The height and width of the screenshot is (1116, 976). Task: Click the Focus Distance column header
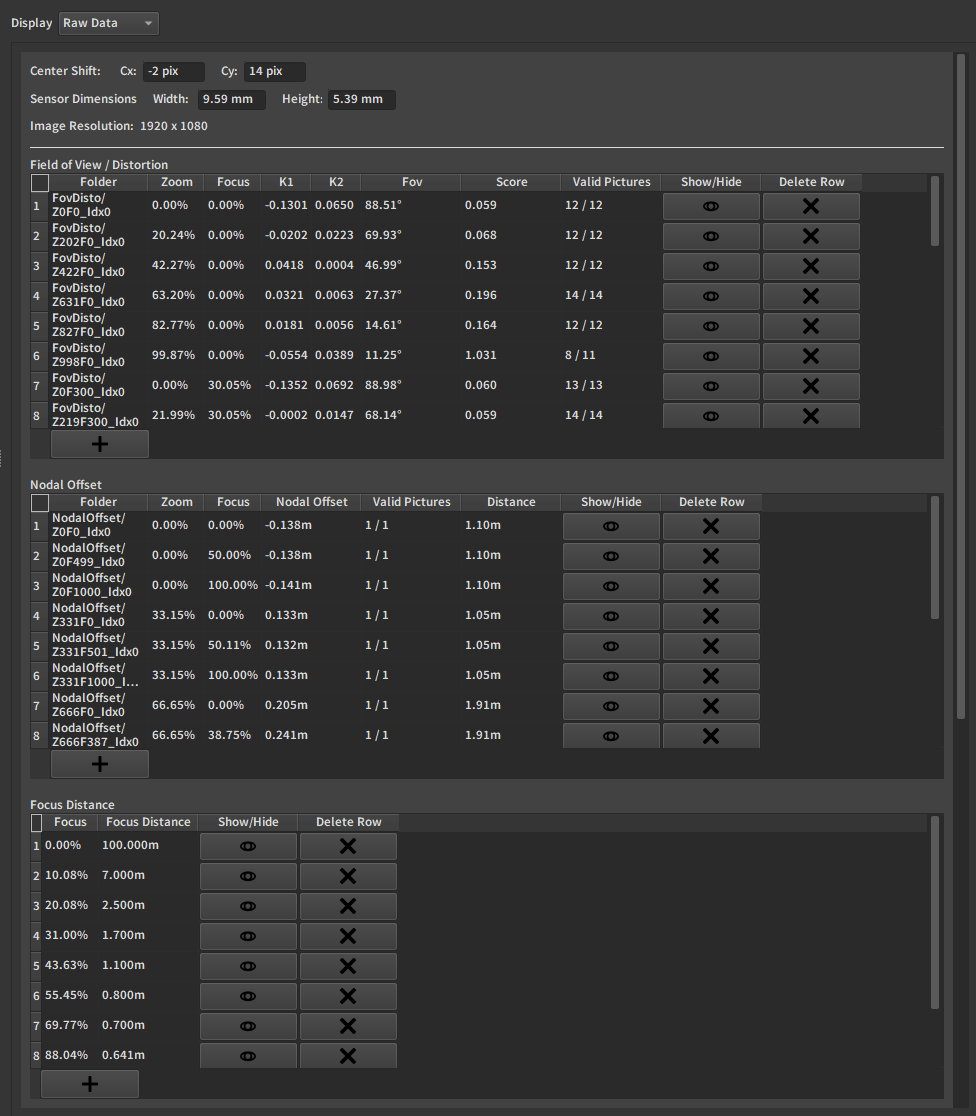pos(148,822)
